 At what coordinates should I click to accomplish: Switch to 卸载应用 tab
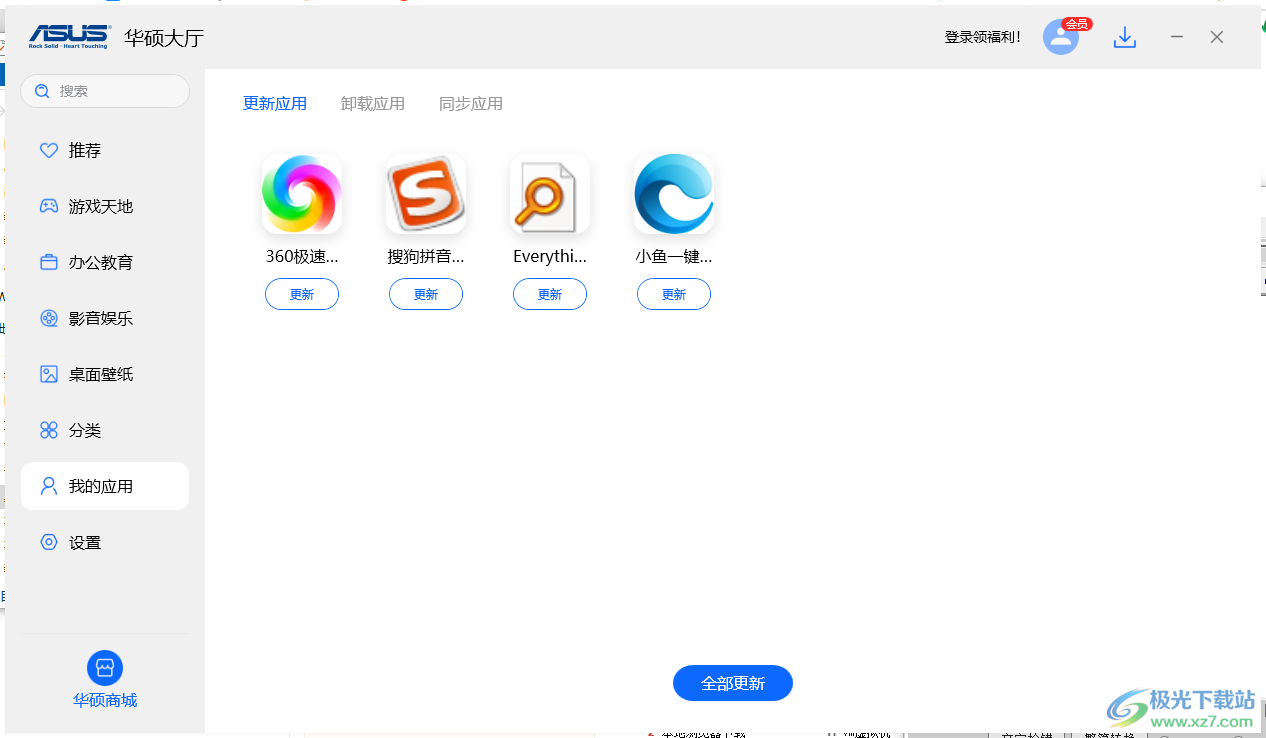click(373, 103)
